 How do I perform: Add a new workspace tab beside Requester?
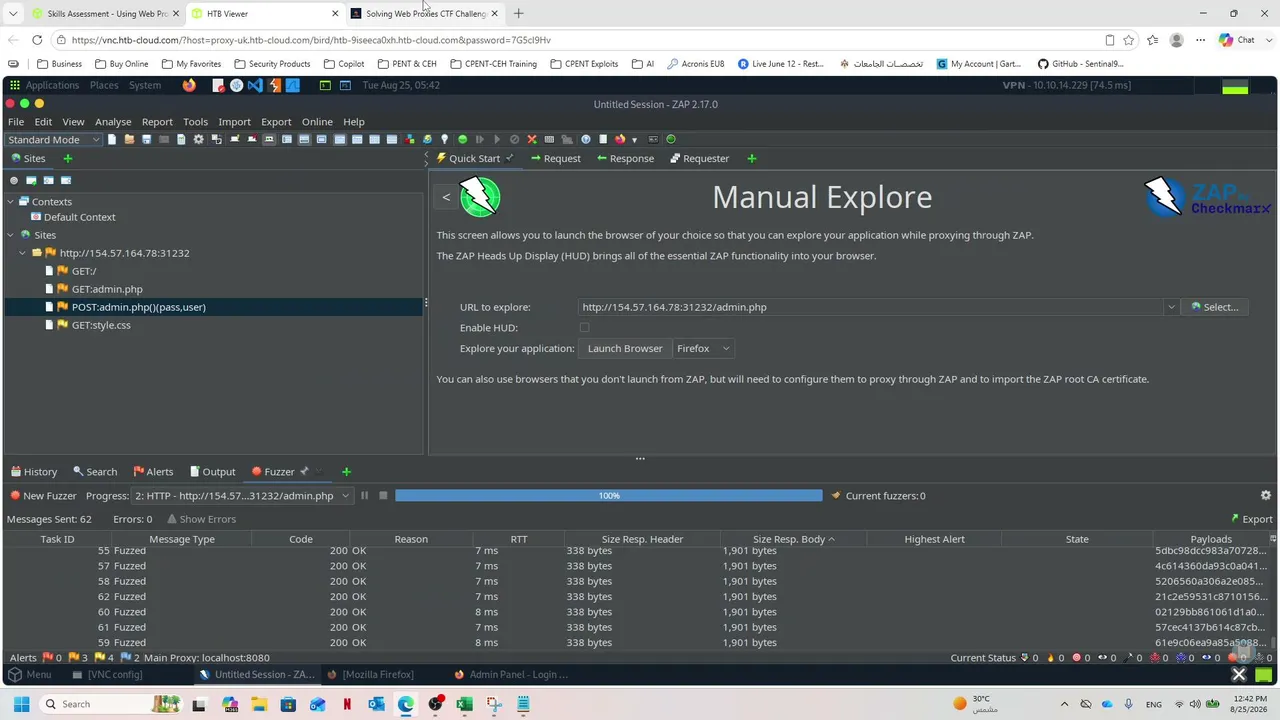coord(752,158)
